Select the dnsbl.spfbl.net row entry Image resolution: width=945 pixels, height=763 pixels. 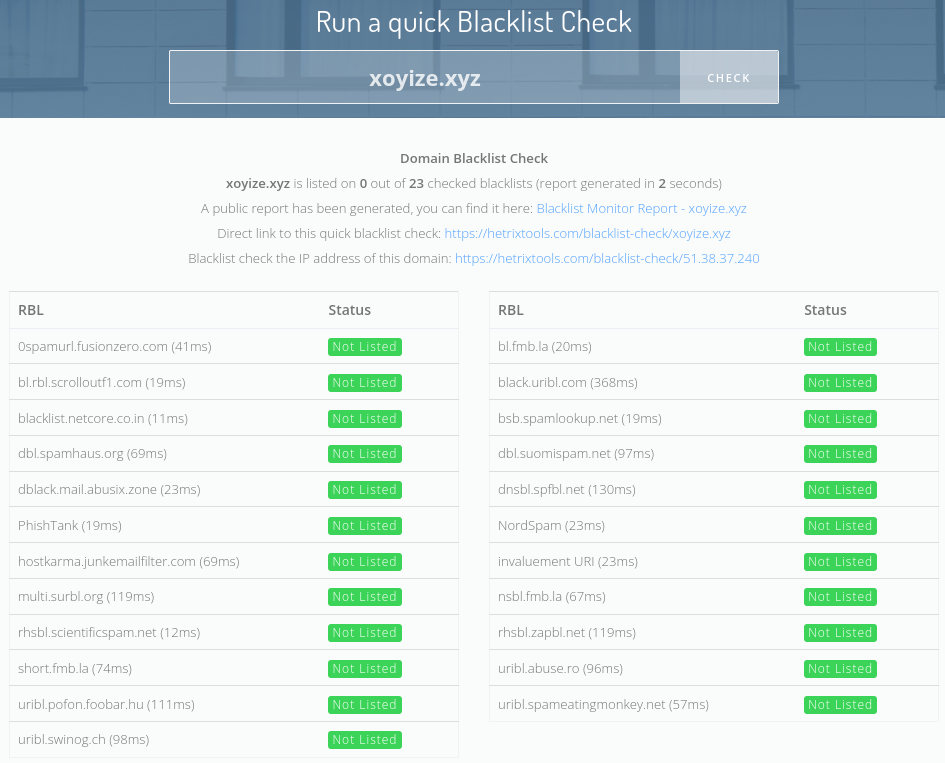[x=566, y=490]
